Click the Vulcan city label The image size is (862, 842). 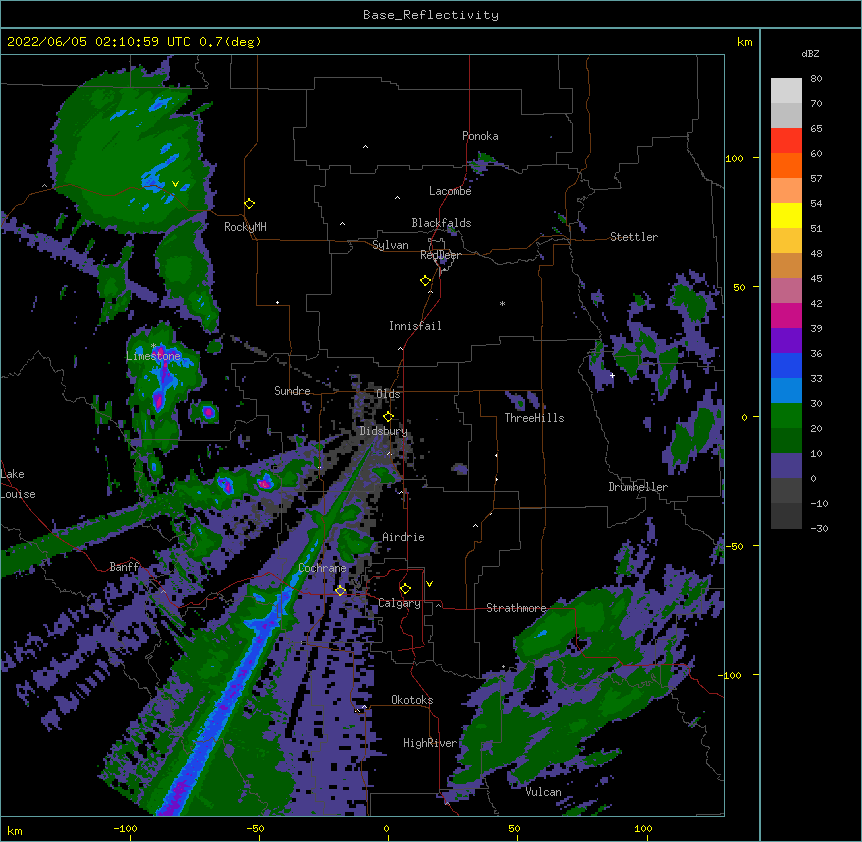point(543,792)
